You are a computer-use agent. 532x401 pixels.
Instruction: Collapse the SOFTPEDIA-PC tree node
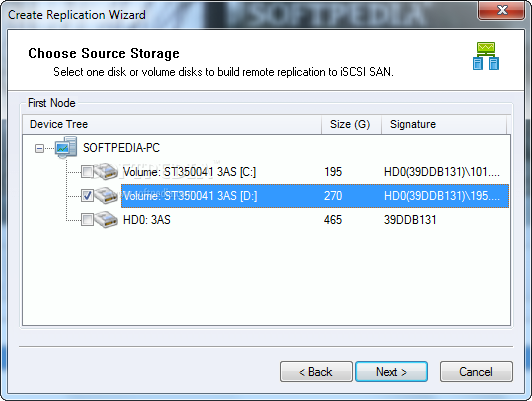coord(39,148)
